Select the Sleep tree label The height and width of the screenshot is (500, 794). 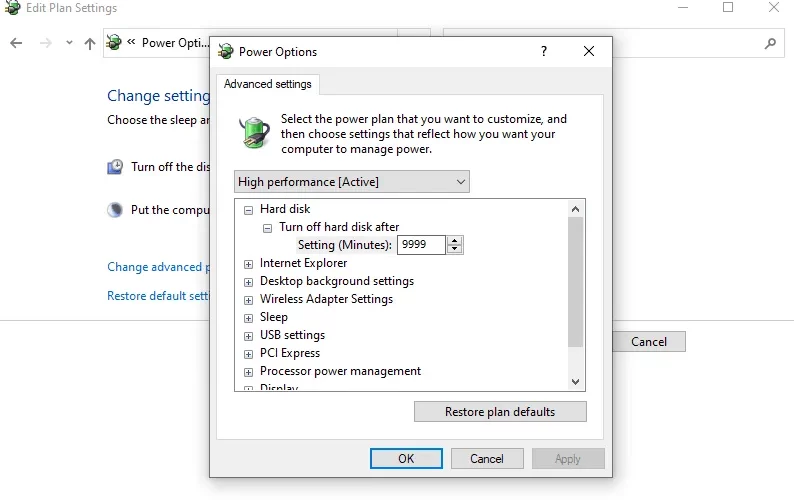pos(274,317)
